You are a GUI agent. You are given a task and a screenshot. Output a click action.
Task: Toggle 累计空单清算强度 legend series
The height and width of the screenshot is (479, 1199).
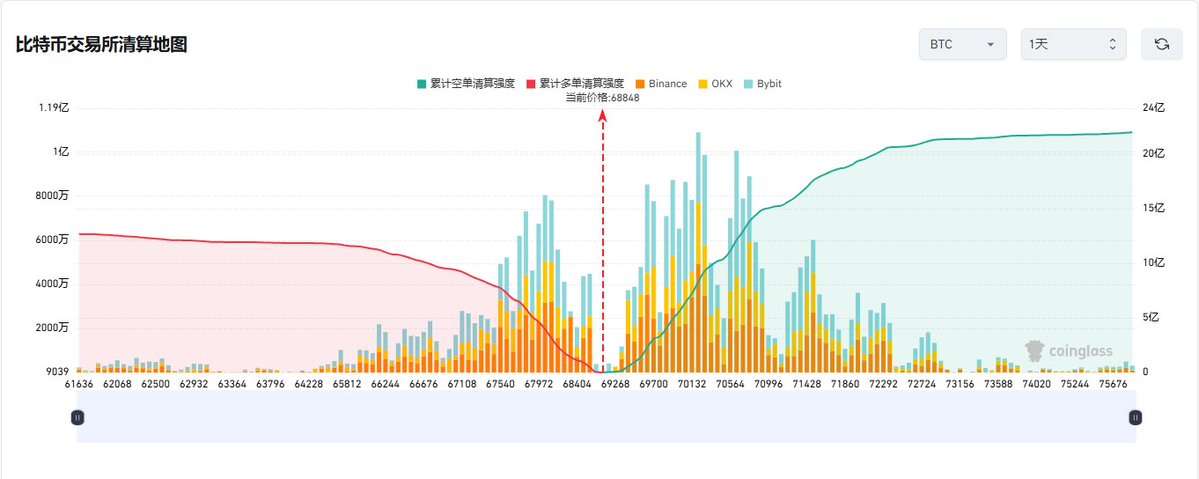pyautogui.click(x=465, y=83)
